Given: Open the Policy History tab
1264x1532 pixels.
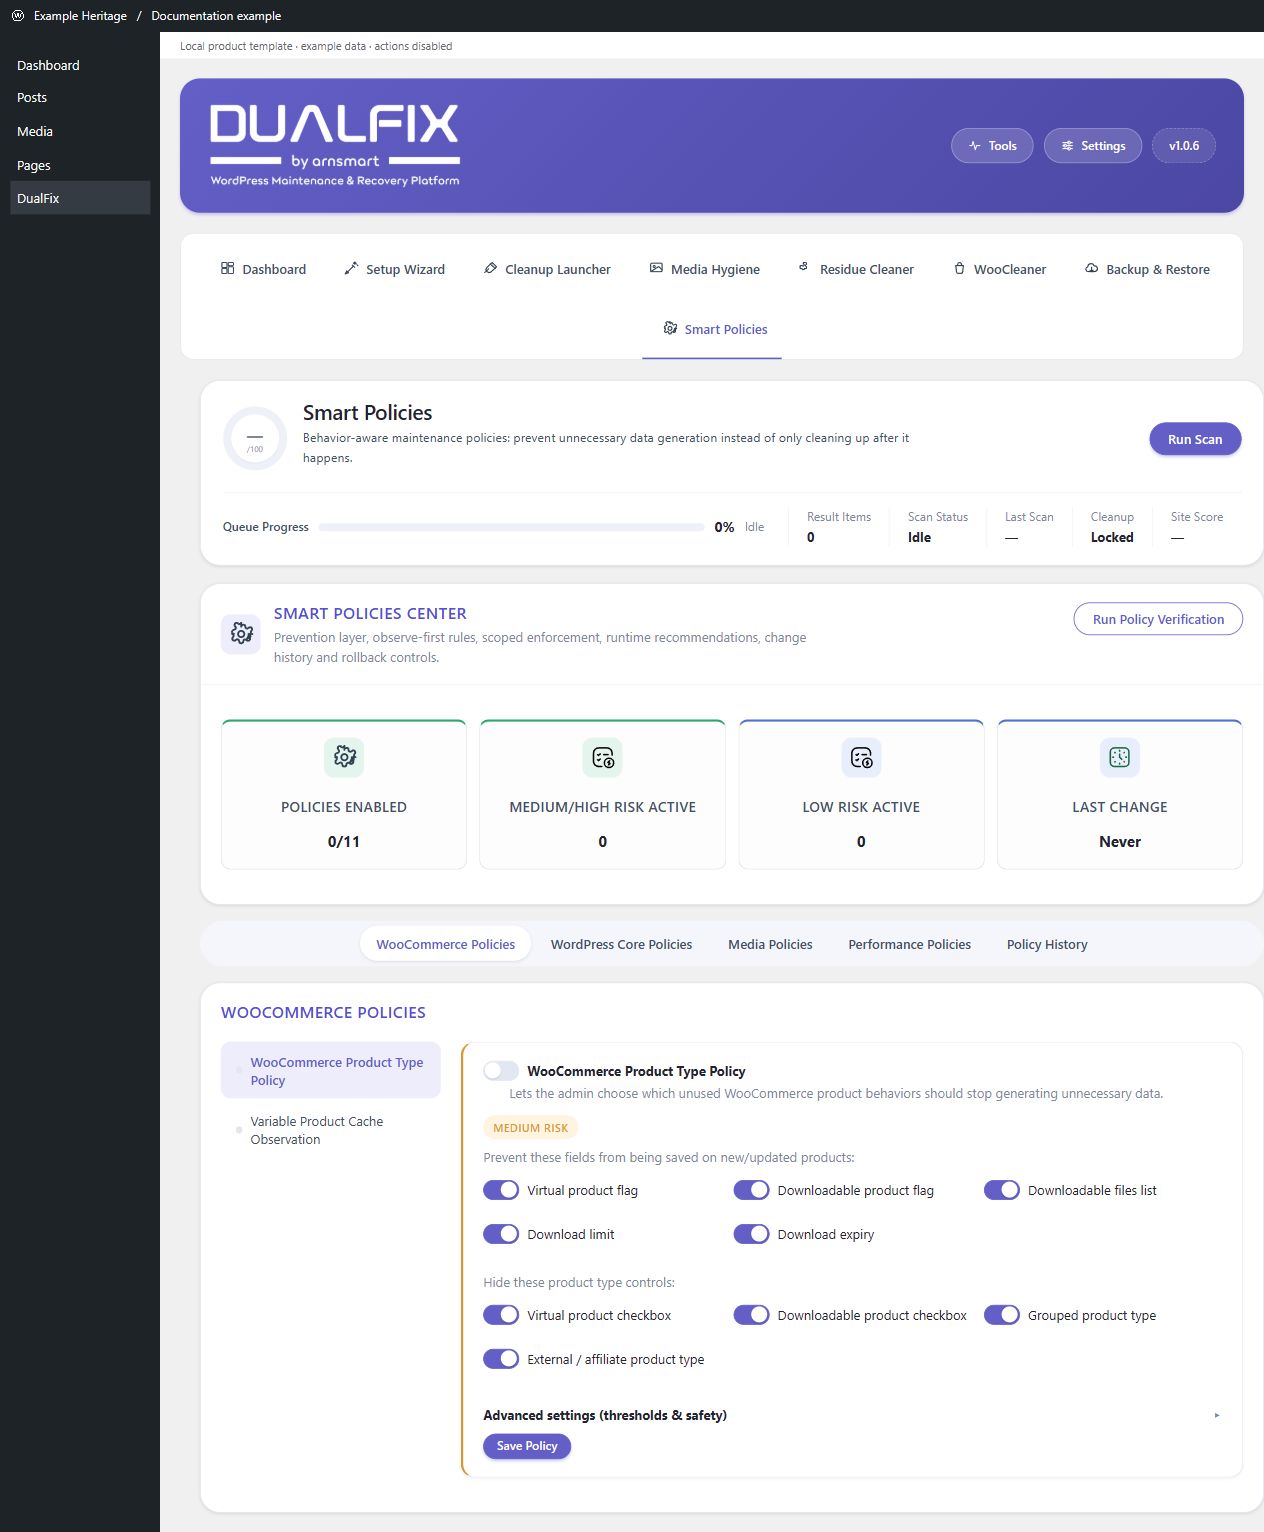Looking at the screenshot, I should (x=1047, y=944).
